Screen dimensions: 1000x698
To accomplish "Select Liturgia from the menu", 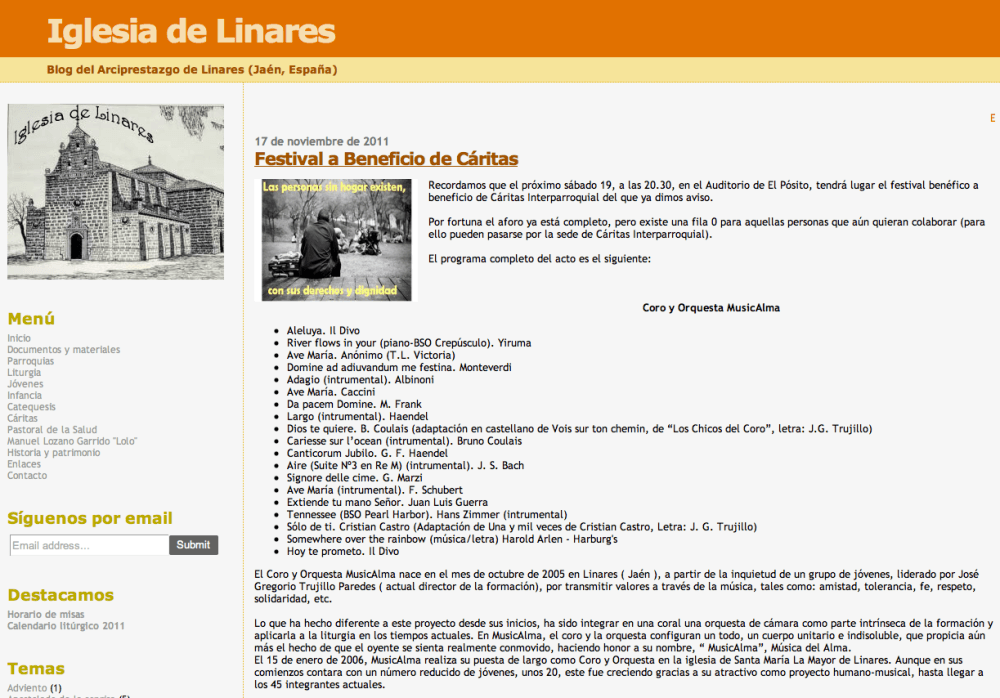I will click(x=24, y=373).
